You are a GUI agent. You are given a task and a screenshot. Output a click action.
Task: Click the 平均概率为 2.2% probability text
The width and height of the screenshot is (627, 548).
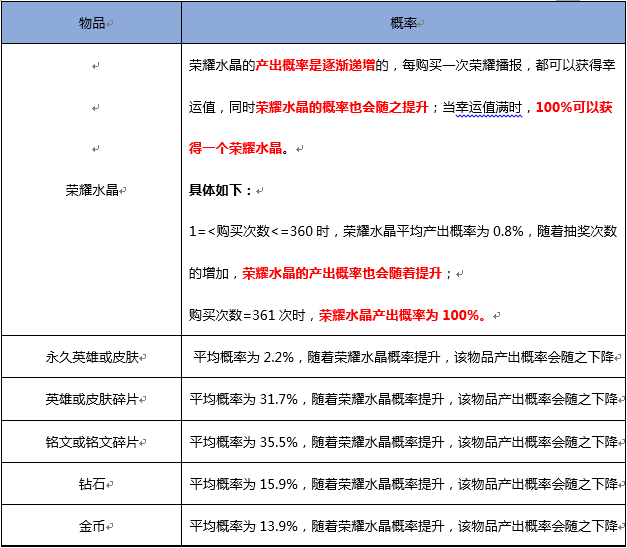pos(244,357)
